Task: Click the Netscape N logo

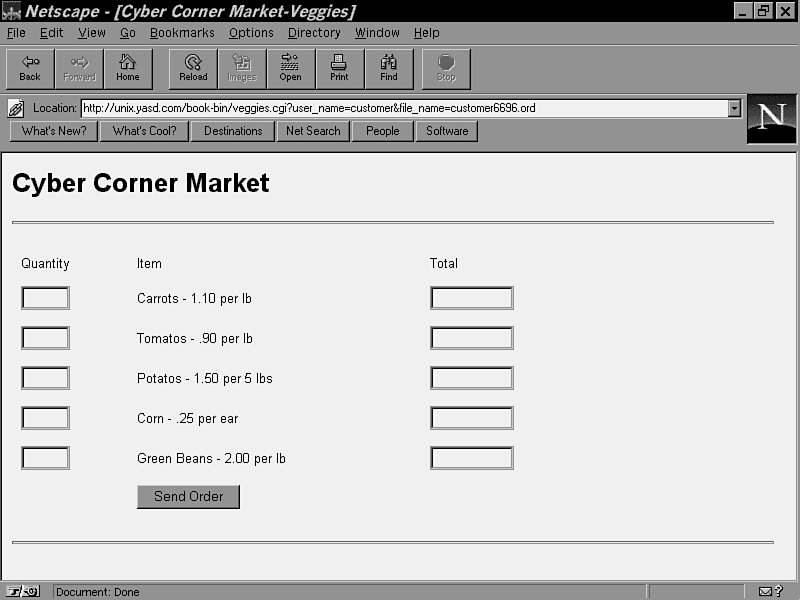Action: pos(771,118)
